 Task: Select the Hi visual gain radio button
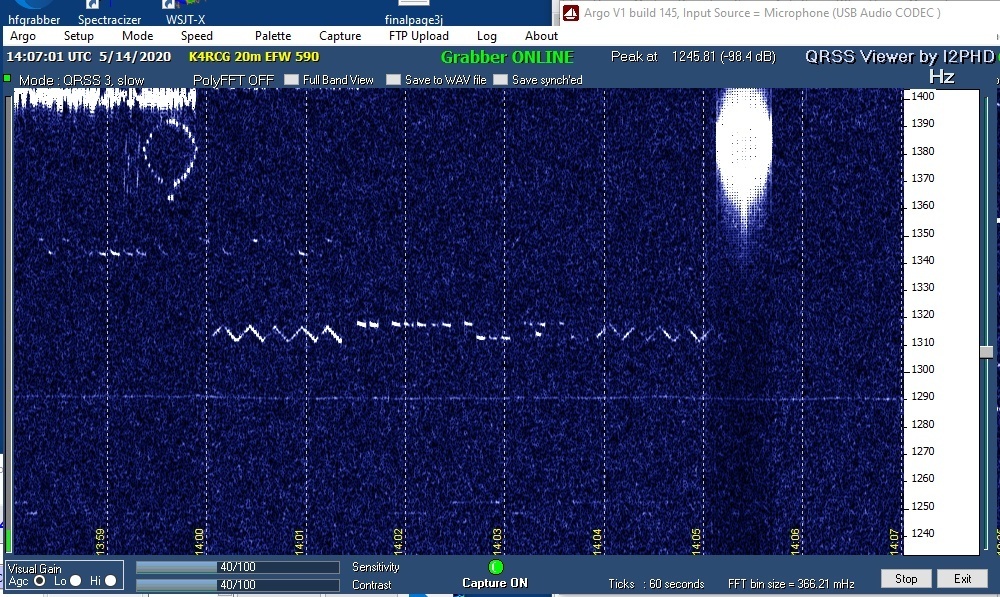click(110, 581)
